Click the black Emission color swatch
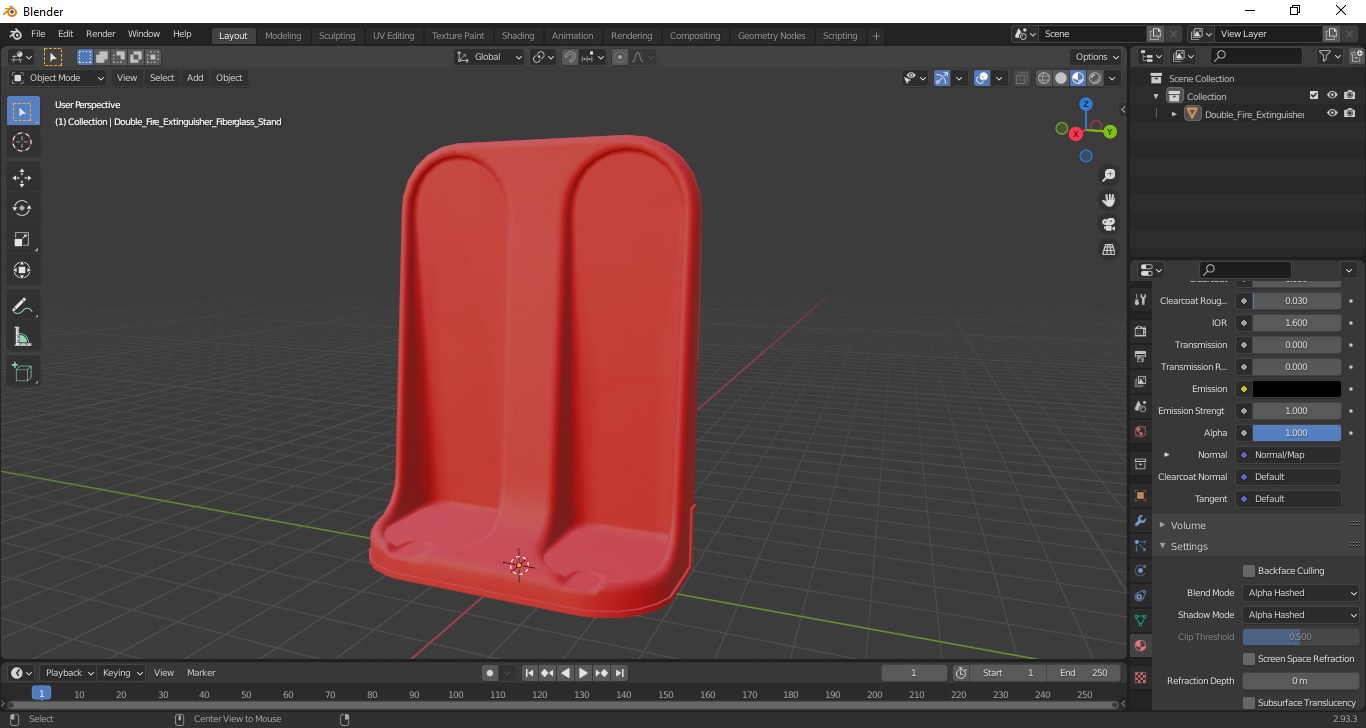The image size is (1366, 728). (x=1297, y=389)
